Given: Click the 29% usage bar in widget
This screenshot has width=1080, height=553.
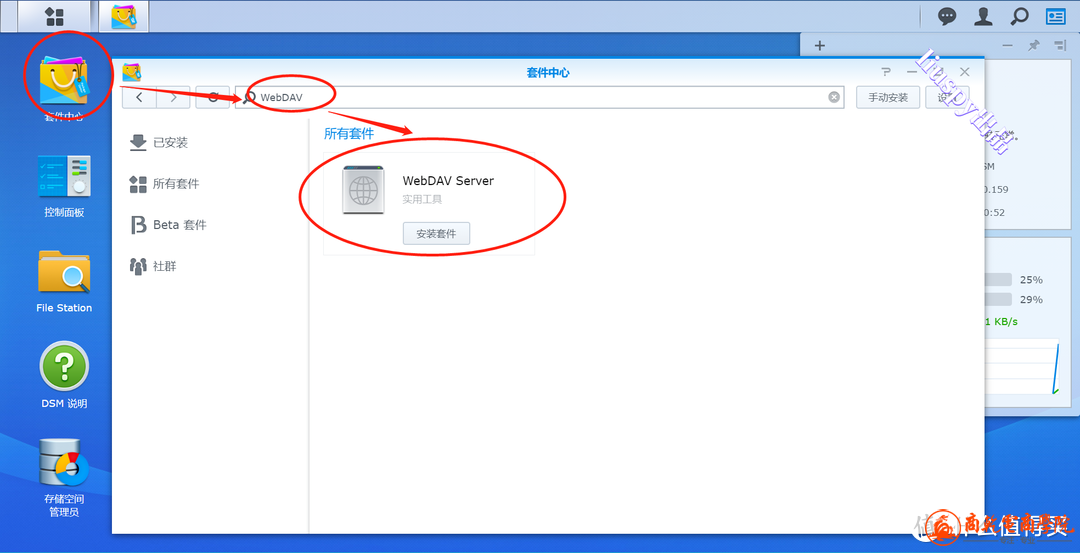Looking at the screenshot, I should click(998, 300).
